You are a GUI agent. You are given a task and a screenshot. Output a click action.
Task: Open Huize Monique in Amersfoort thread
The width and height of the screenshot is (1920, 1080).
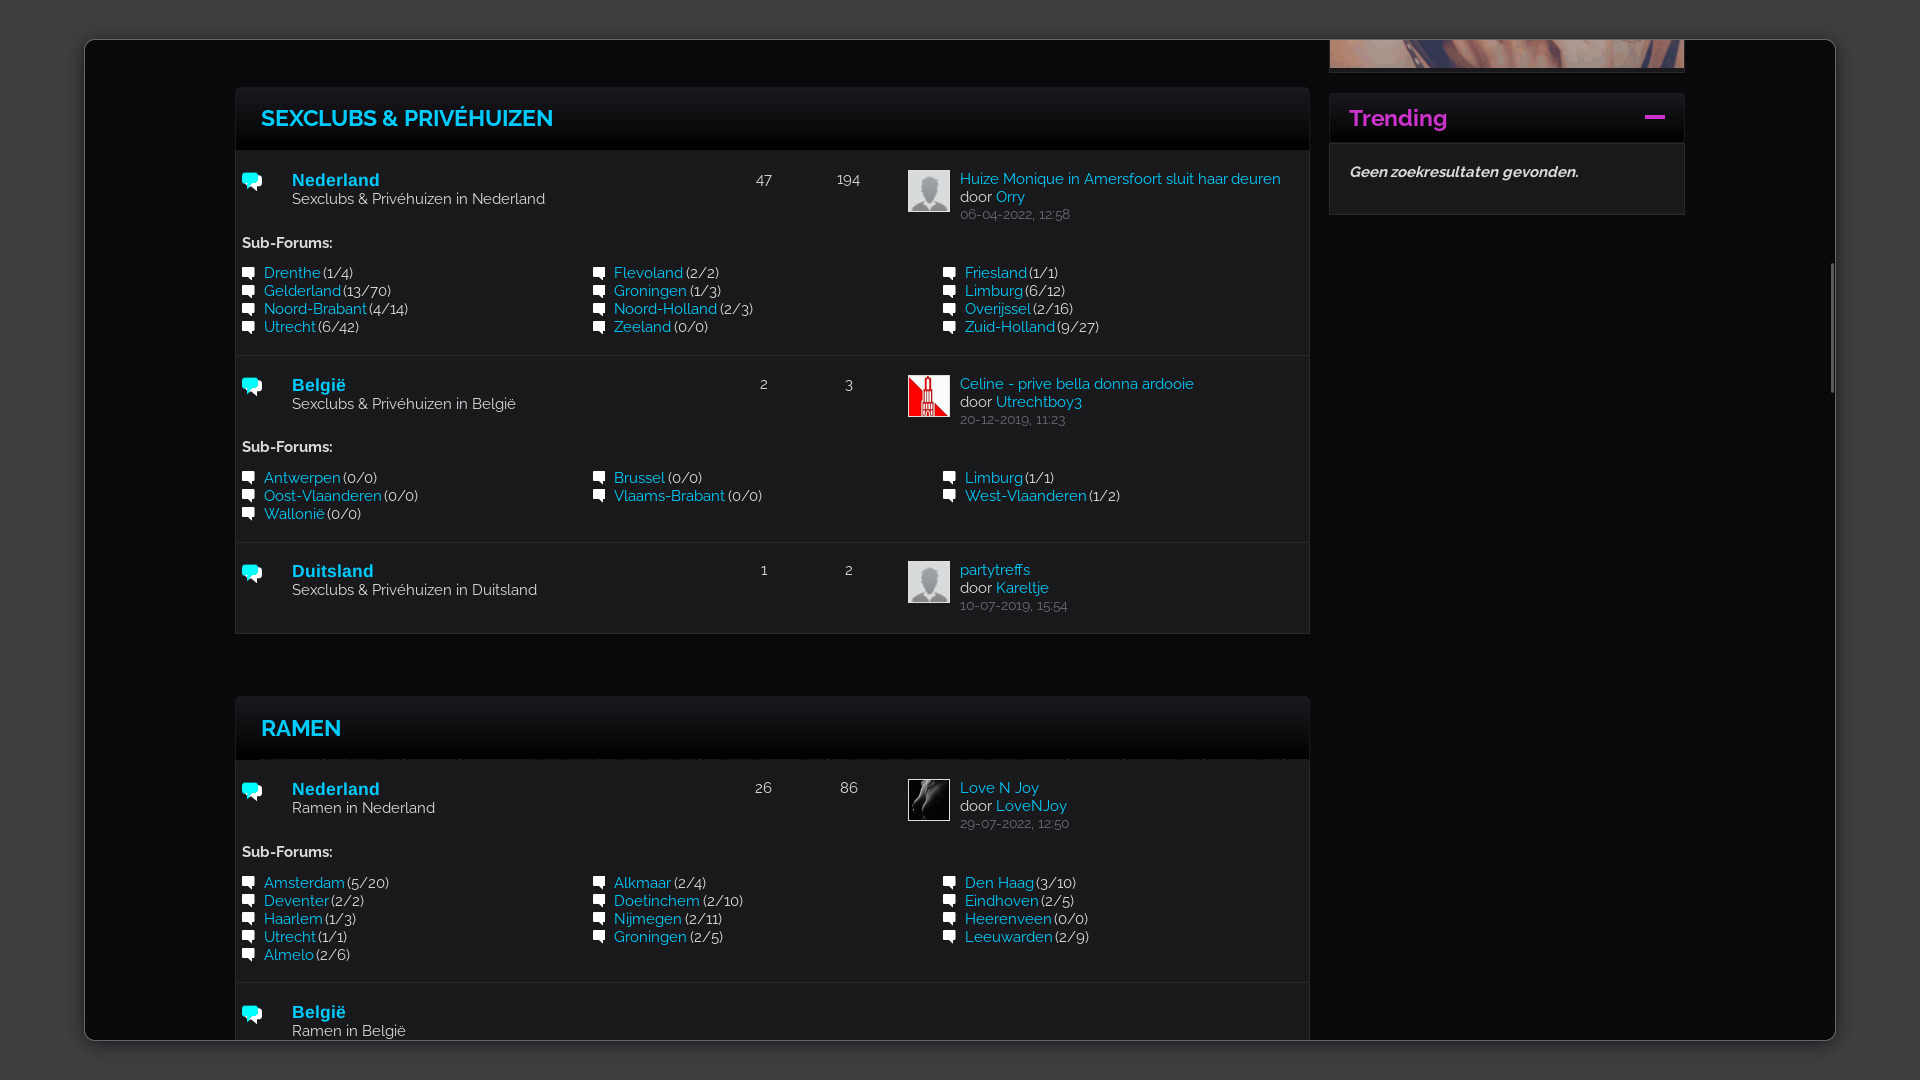(x=1119, y=179)
